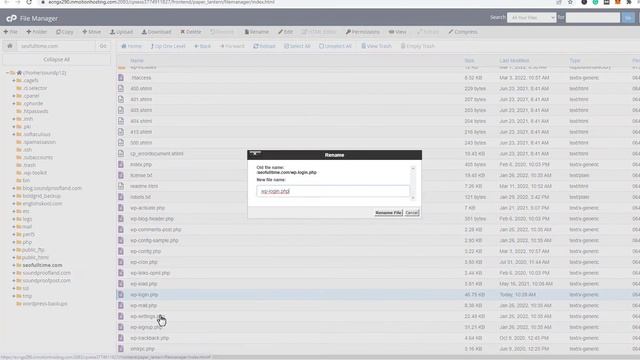Focus the path field showing seofulltime.com

56,46
